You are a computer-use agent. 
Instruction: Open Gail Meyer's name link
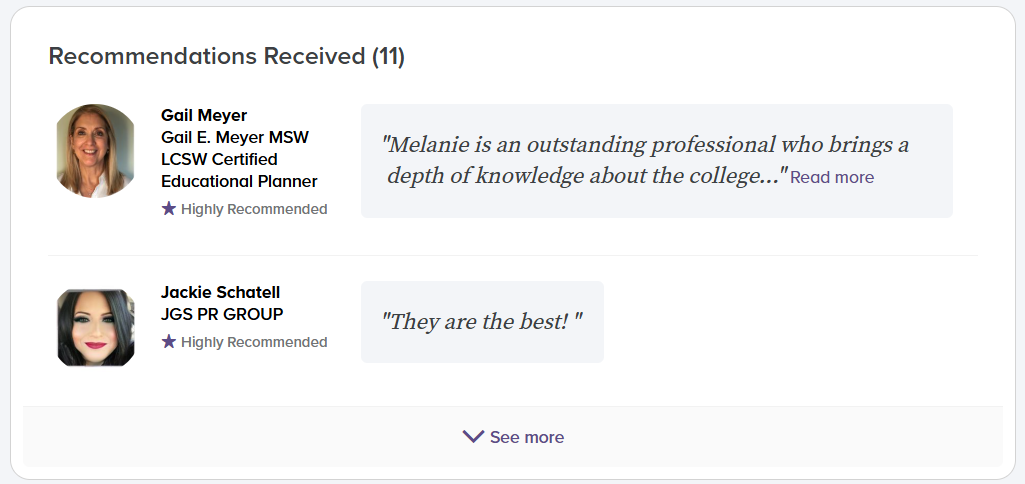tap(204, 115)
